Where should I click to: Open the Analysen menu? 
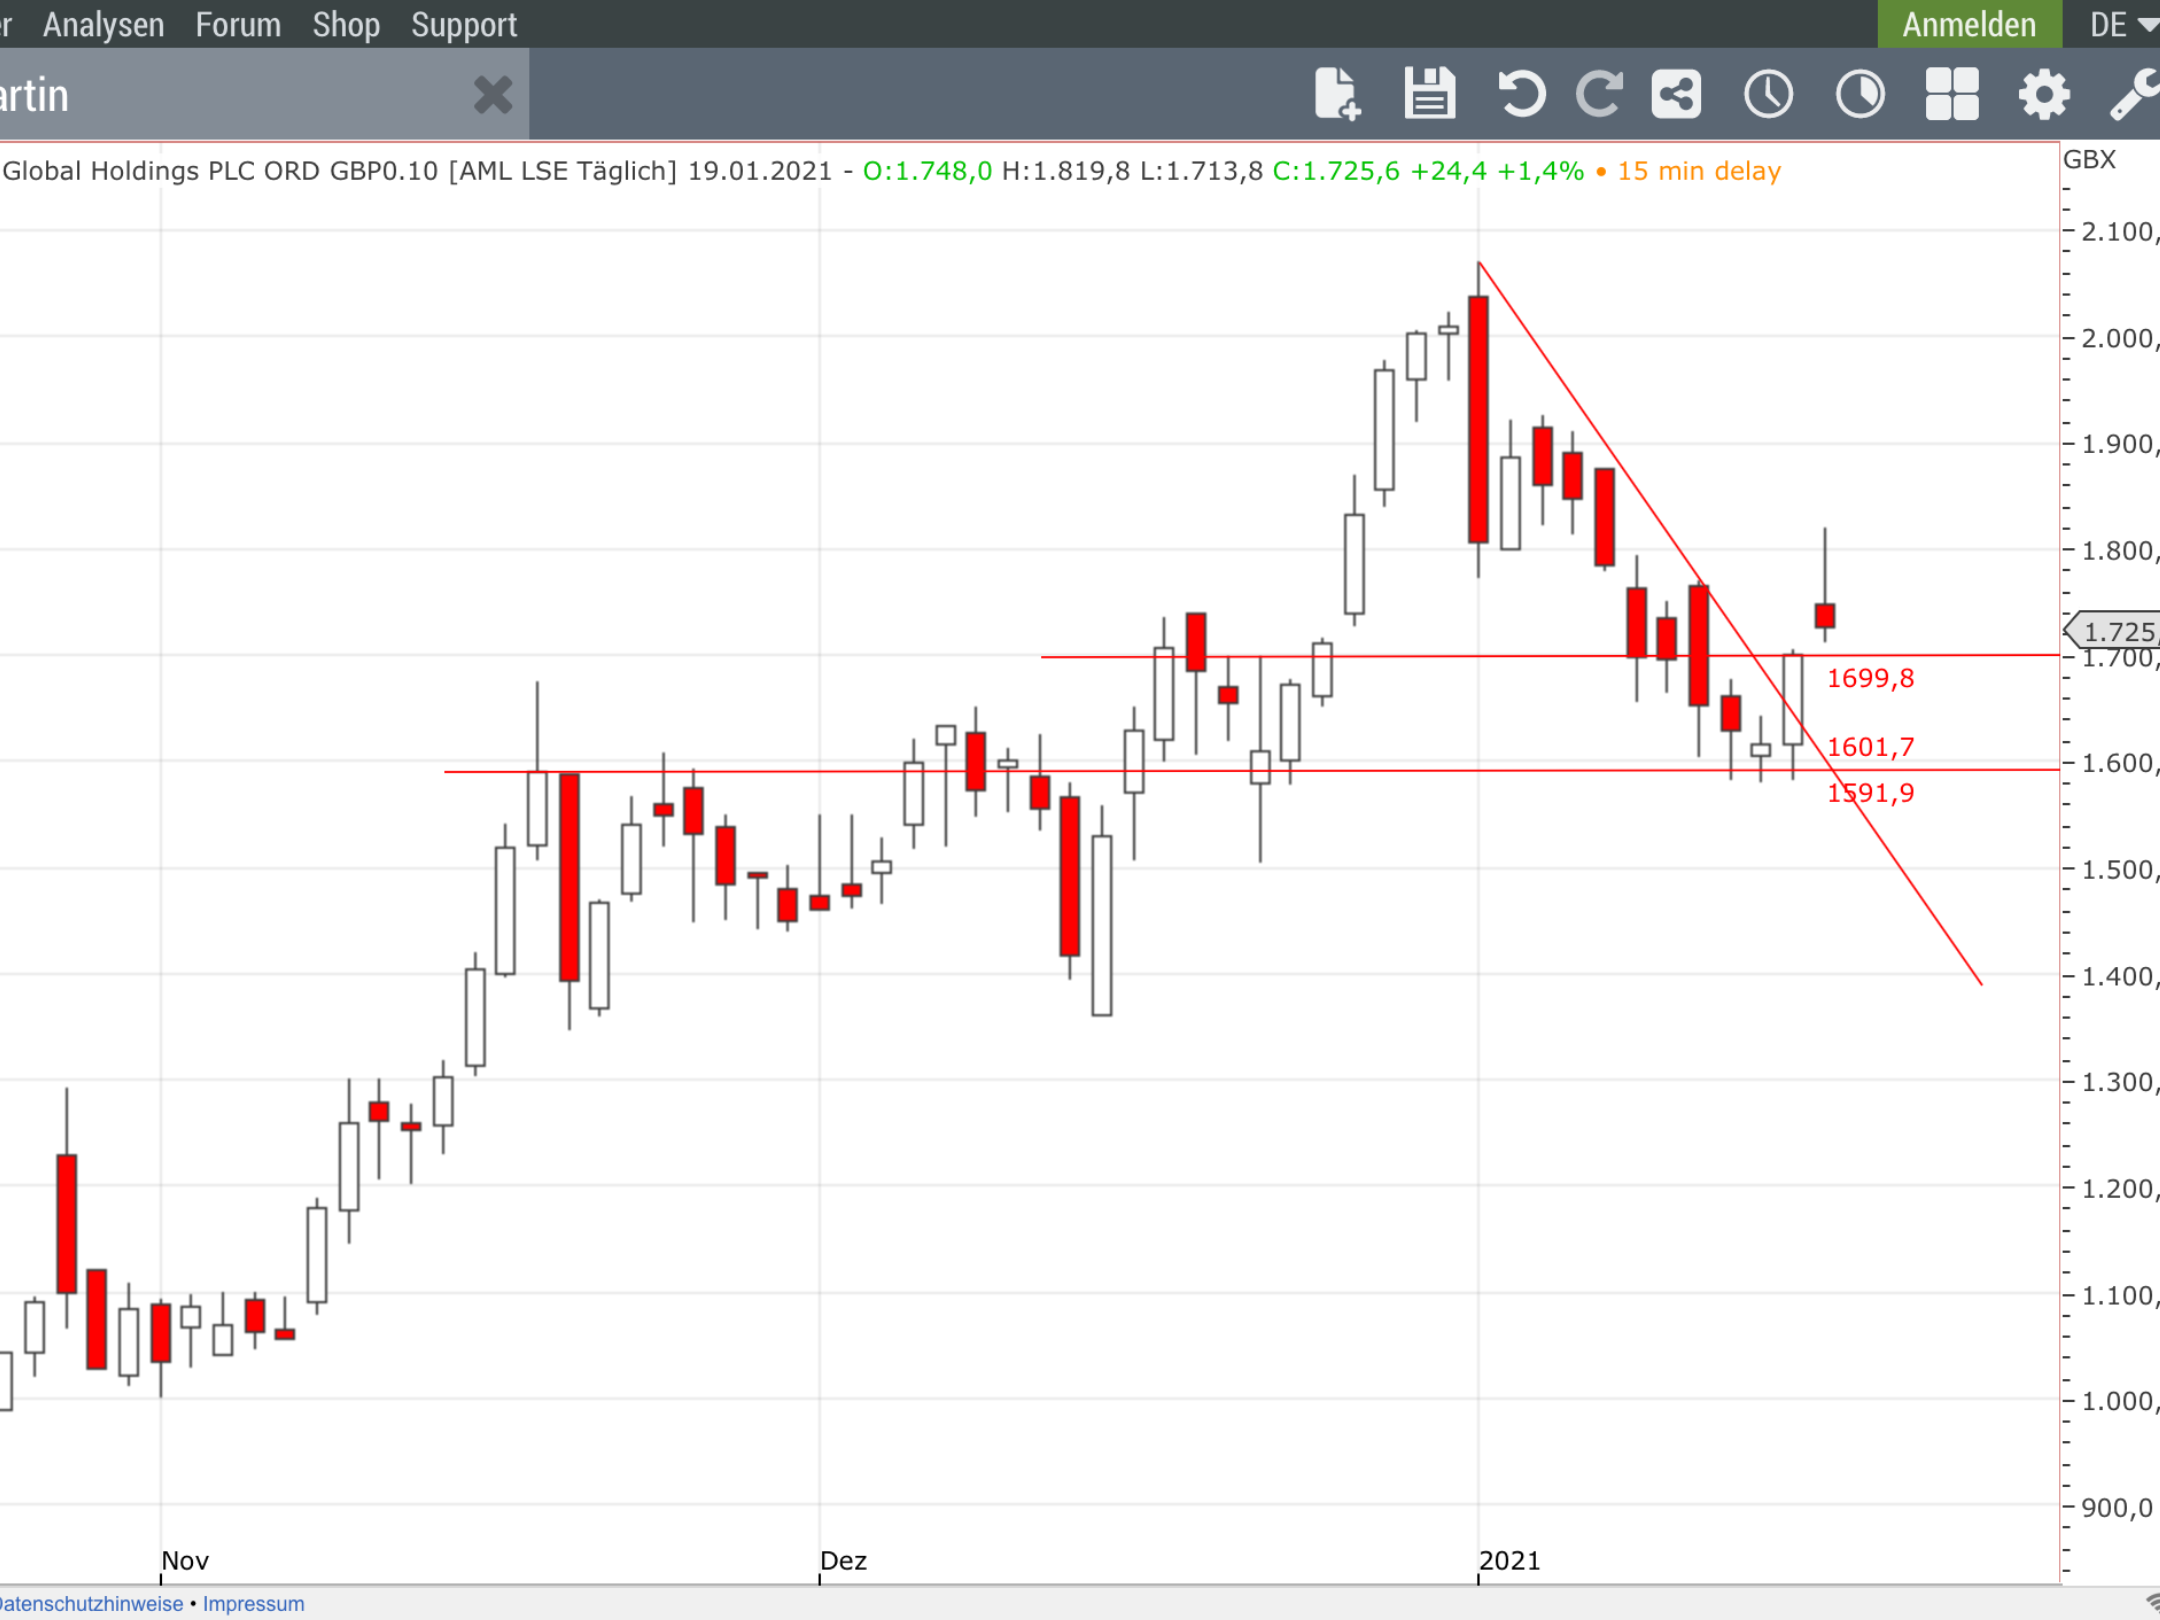point(103,24)
